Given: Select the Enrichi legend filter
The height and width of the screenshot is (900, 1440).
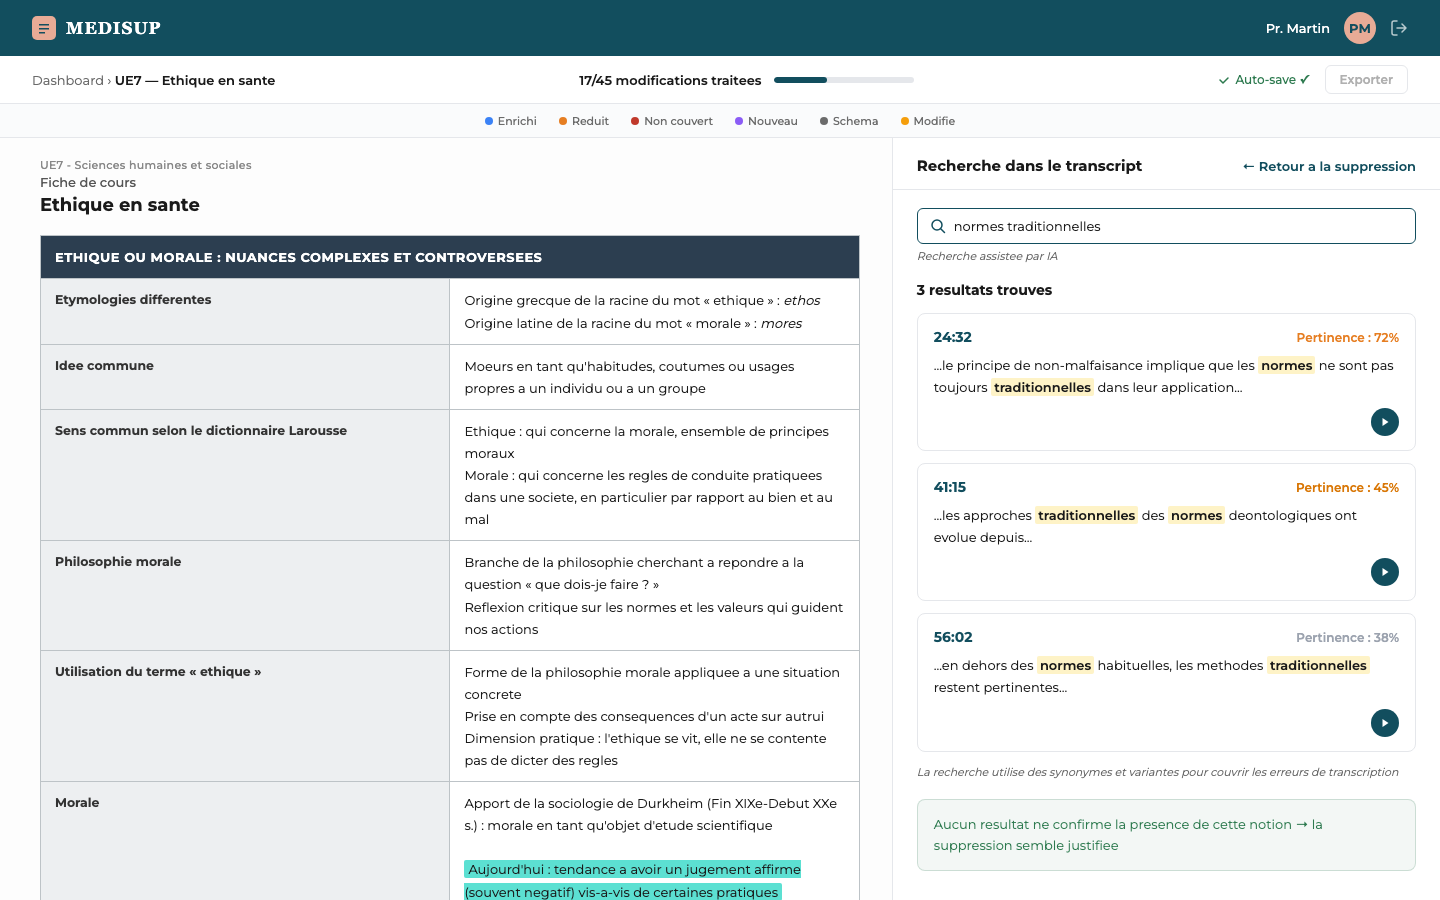Looking at the screenshot, I should pyautogui.click(x=511, y=121).
